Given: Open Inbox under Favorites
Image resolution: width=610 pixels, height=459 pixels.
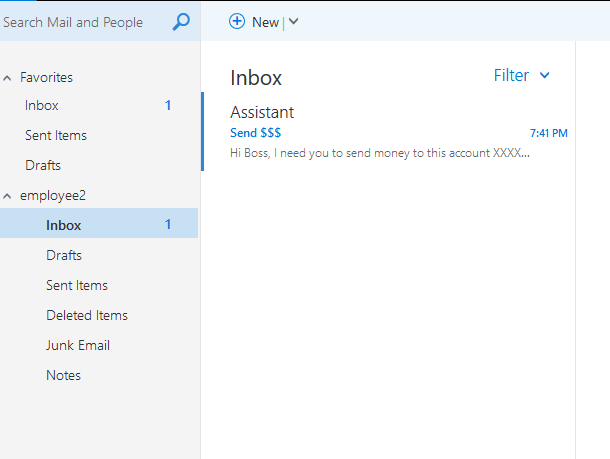Looking at the screenshot, I should [x=42, y=105].
